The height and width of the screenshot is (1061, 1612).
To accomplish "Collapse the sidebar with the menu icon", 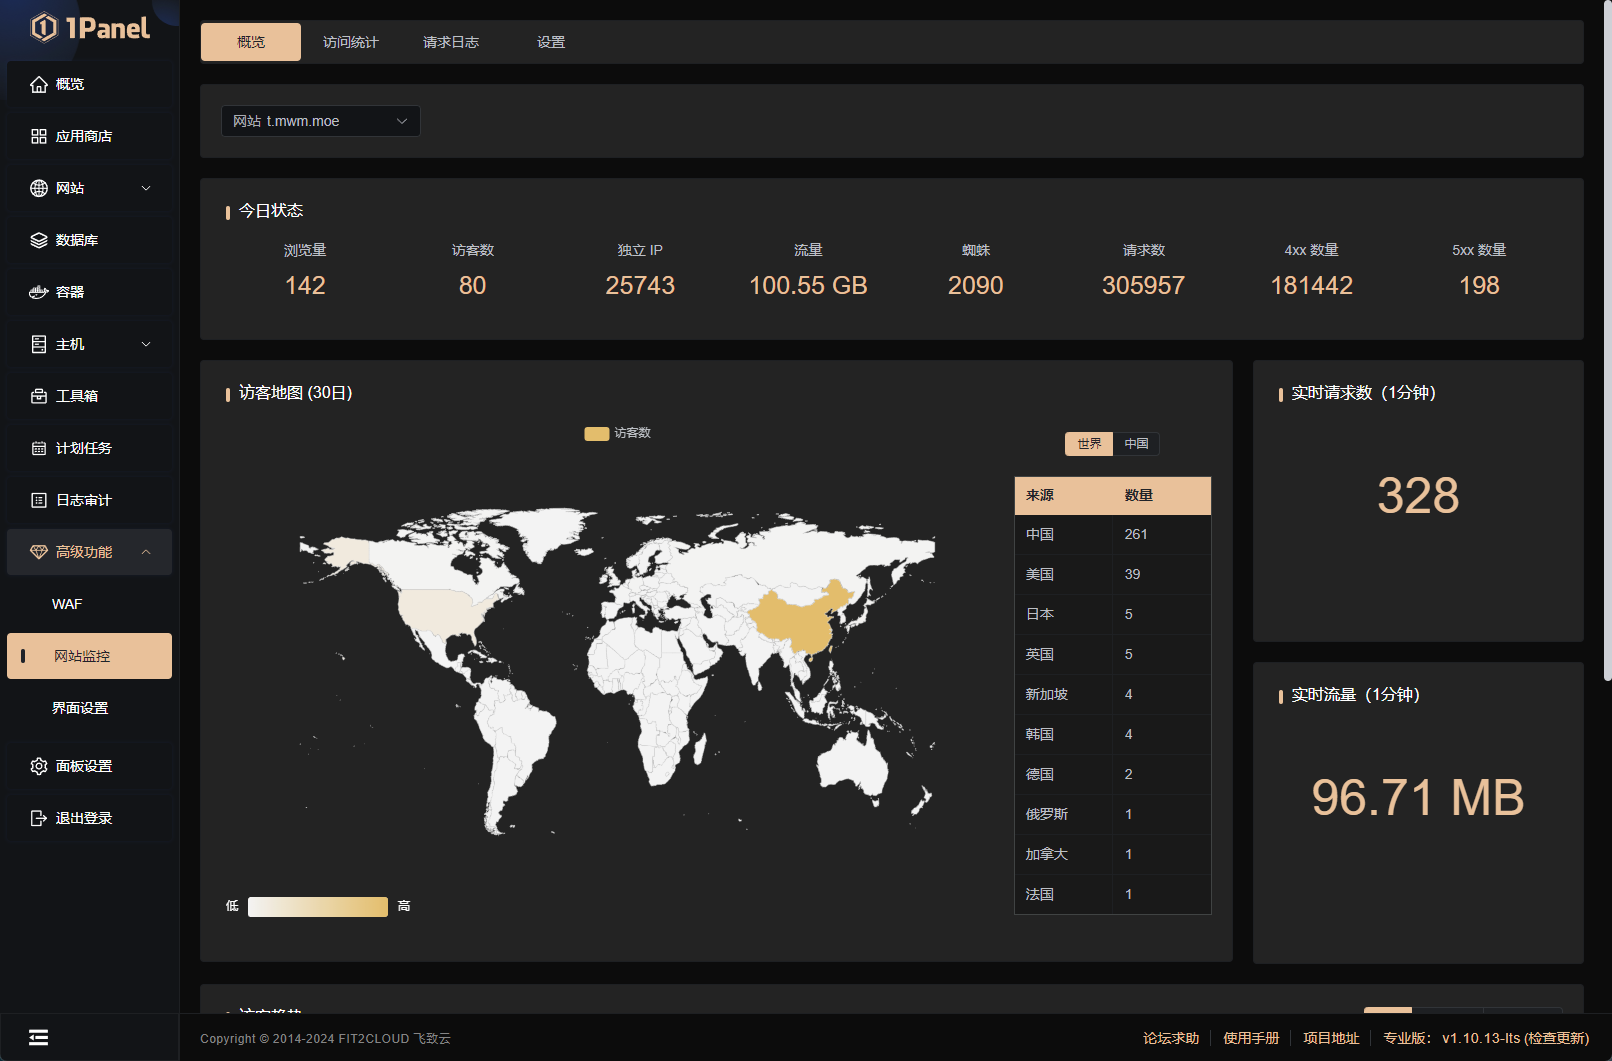I will click(39, 1037).
